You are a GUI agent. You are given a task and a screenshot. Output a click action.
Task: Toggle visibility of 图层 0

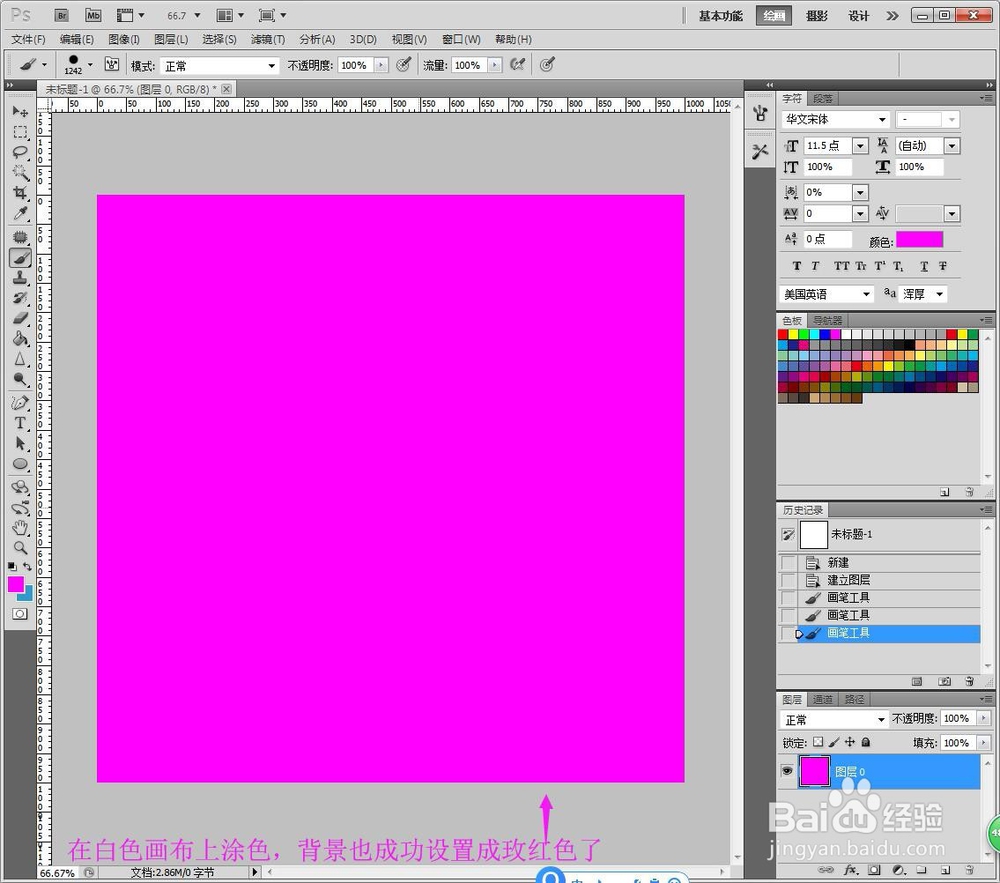[x=787, y=771]
